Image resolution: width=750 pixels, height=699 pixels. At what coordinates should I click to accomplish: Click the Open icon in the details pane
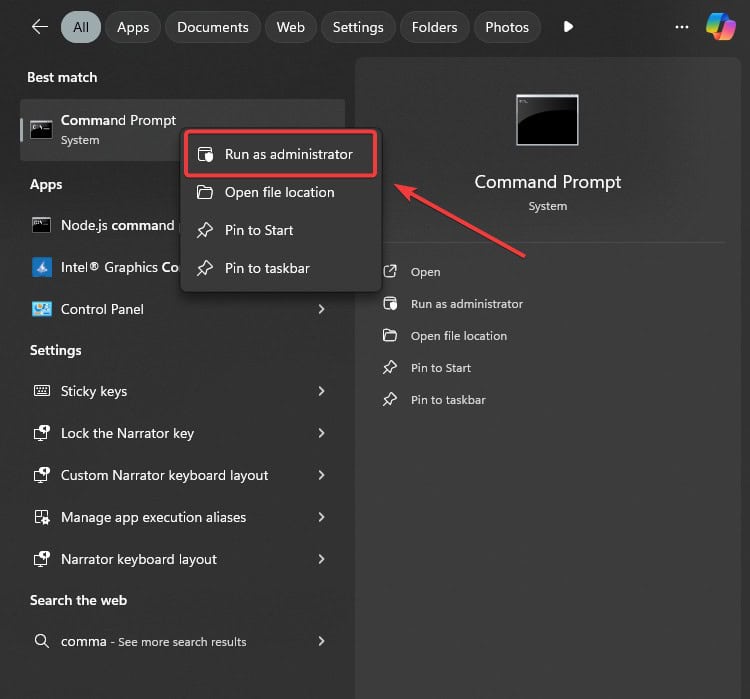[x=390, y=271]
